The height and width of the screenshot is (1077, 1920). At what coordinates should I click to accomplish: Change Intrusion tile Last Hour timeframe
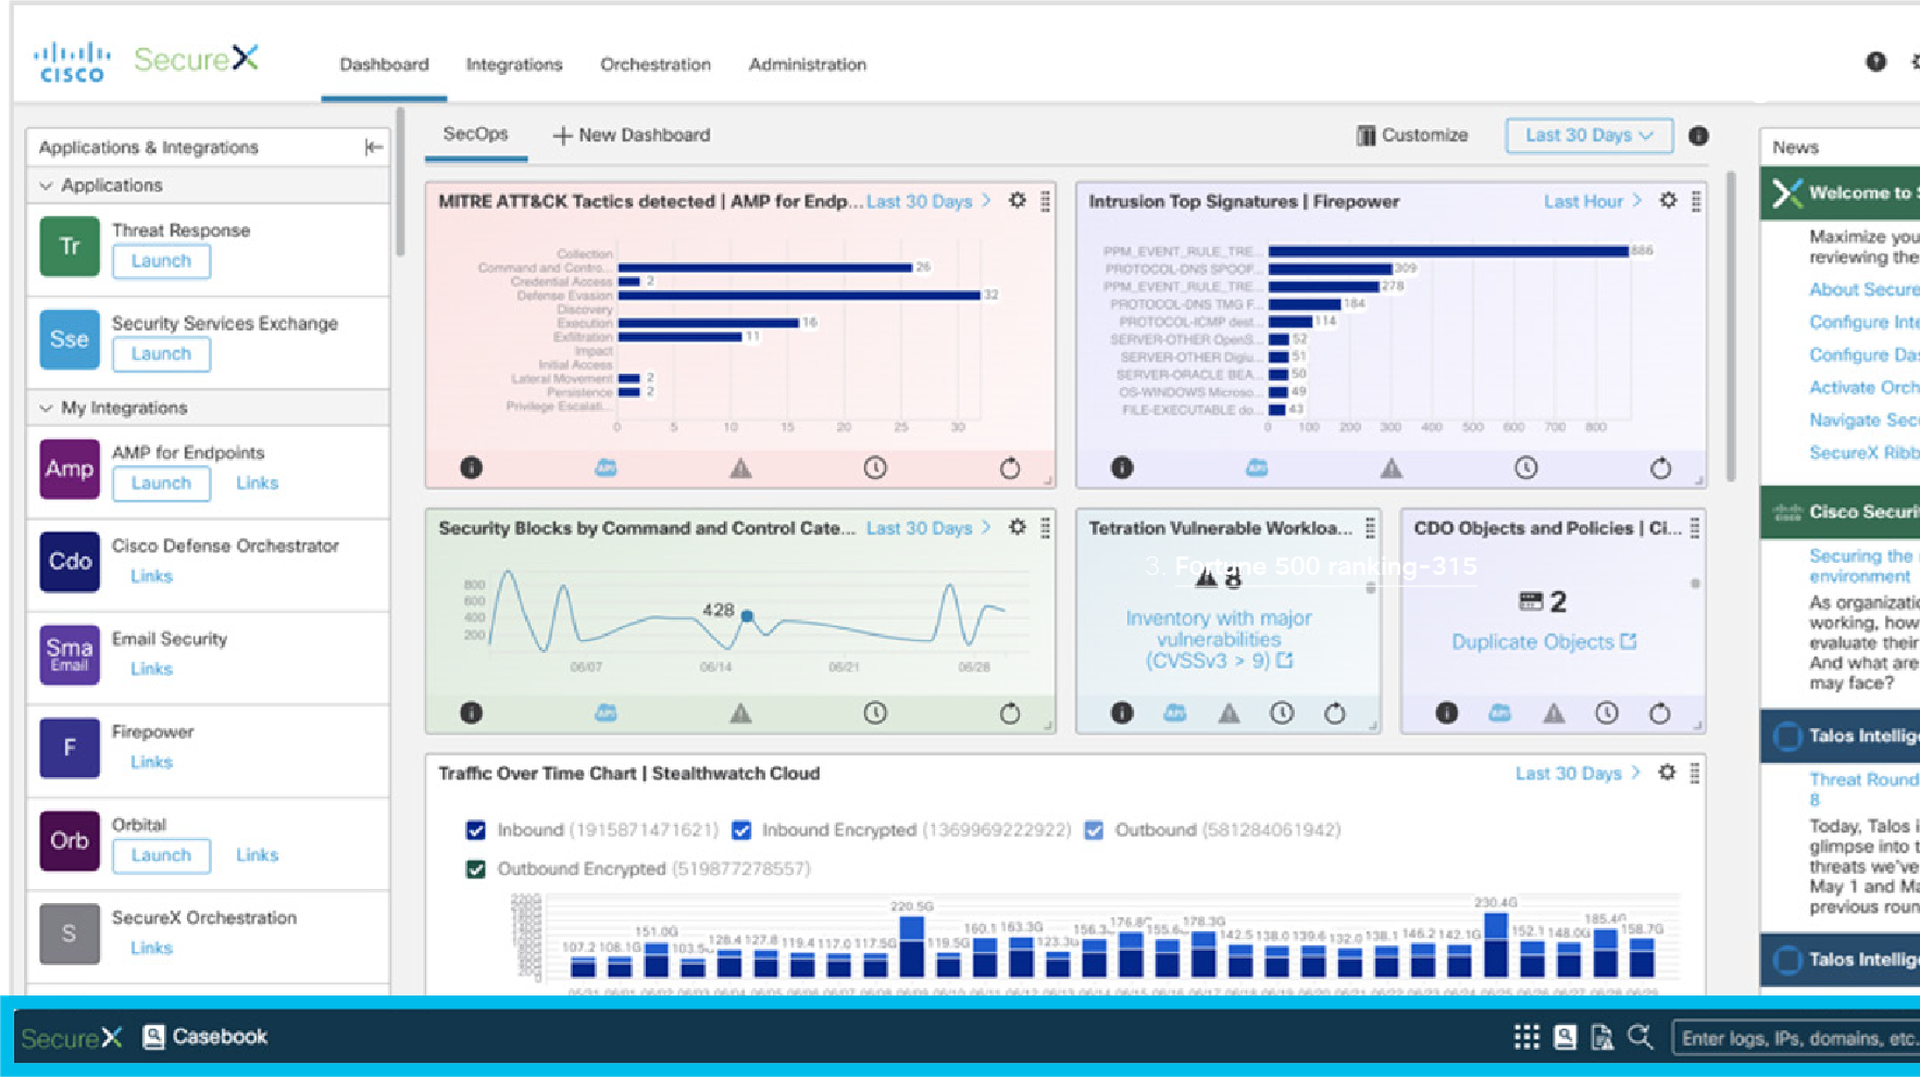[x=1592, y=201]
